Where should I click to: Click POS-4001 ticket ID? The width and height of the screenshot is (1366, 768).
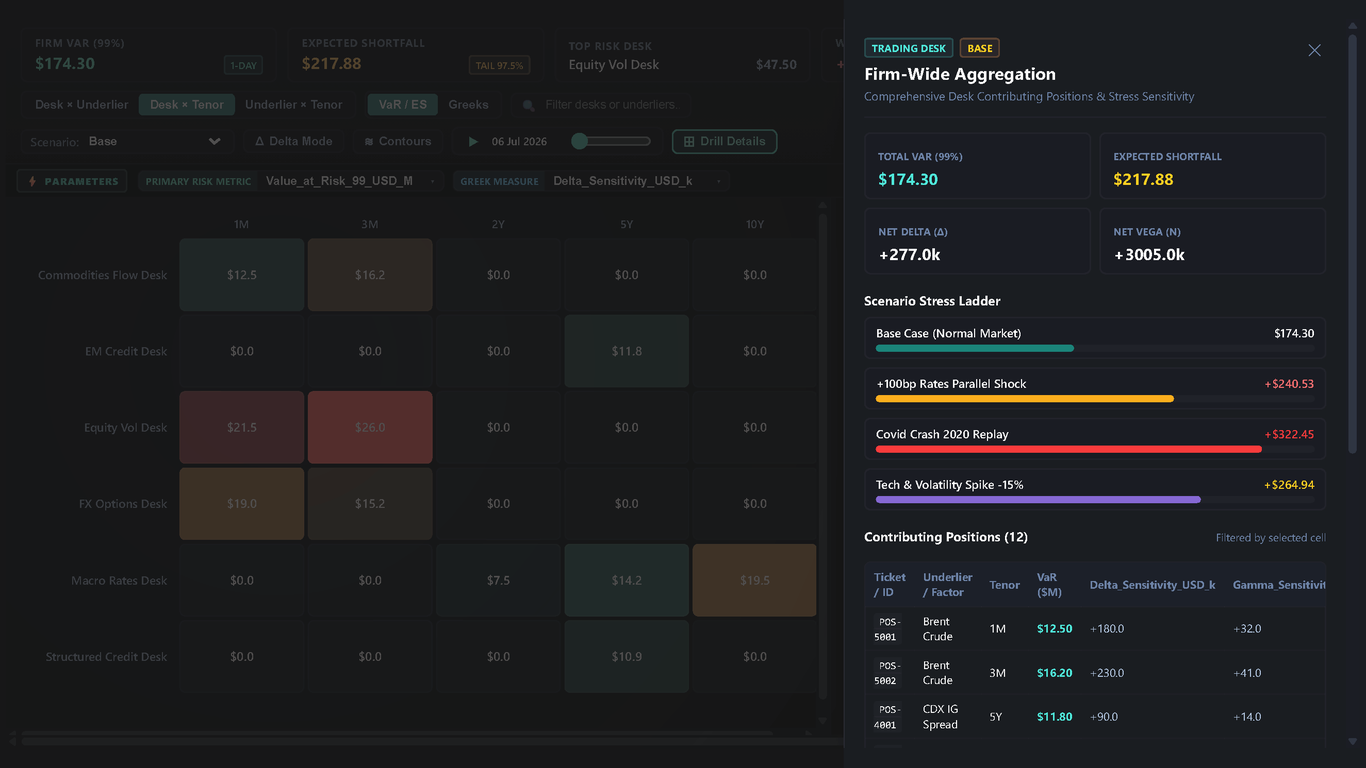pyautogui.click(x=887, y=717)
